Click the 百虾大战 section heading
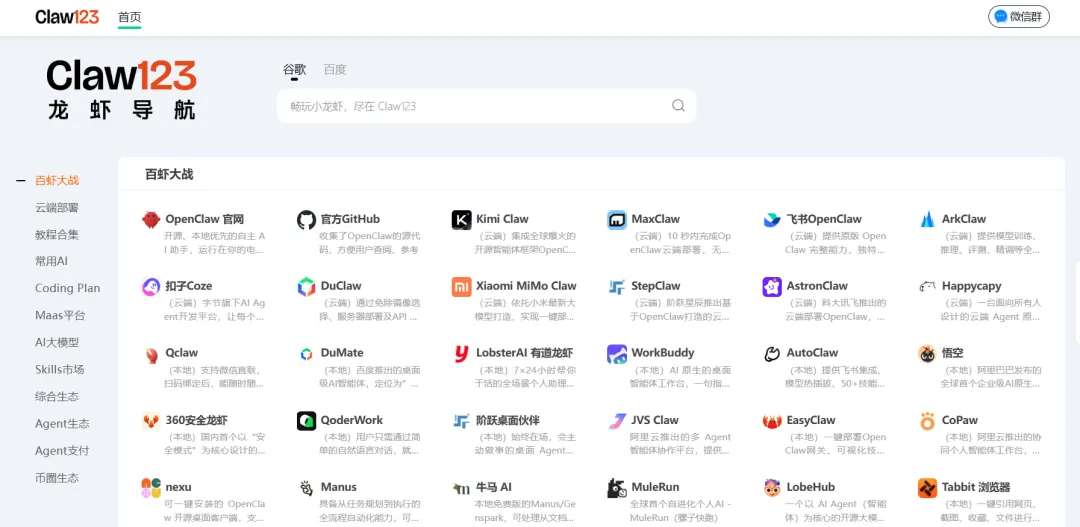This screenshot has height=527, width=1080. (169, 174)
